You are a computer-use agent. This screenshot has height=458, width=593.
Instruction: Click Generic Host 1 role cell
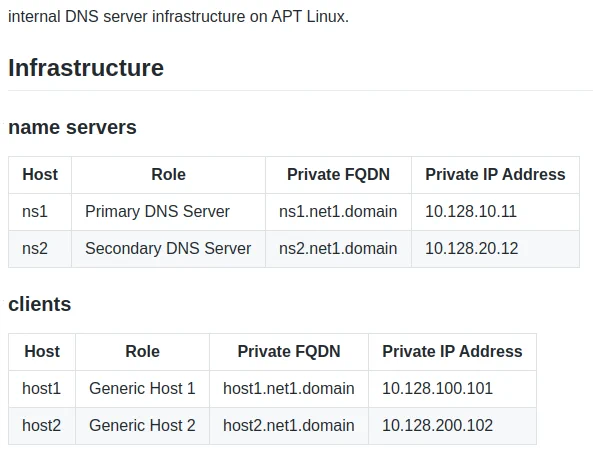click(142, 389)
